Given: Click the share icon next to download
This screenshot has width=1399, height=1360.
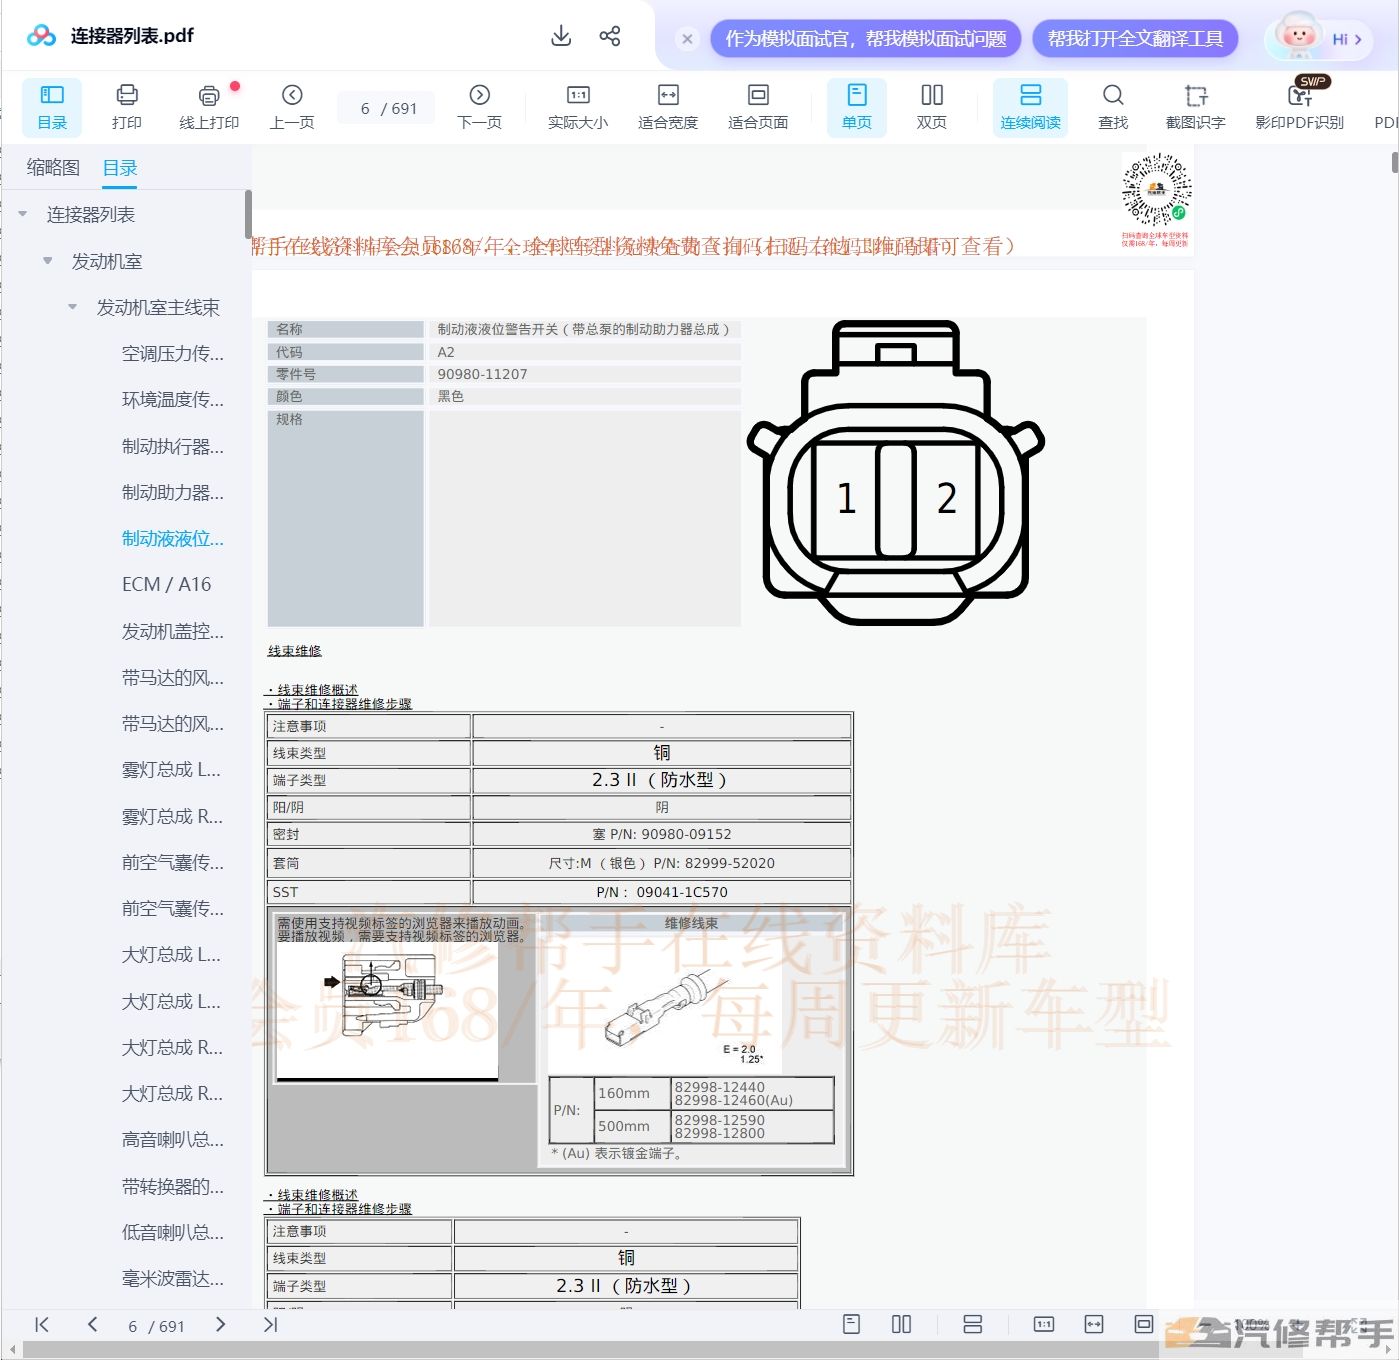Looking at the screenshot, I should (x=610, y=36).
